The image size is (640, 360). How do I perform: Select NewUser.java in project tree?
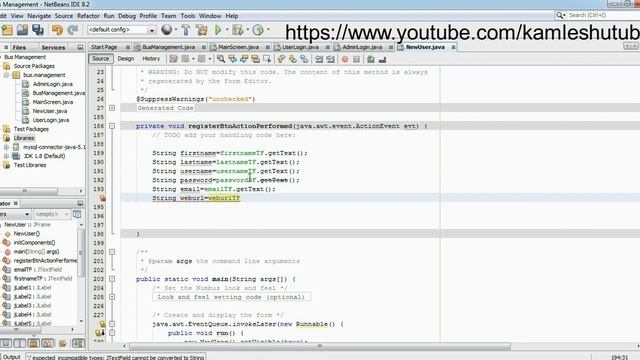click(50, 111)
